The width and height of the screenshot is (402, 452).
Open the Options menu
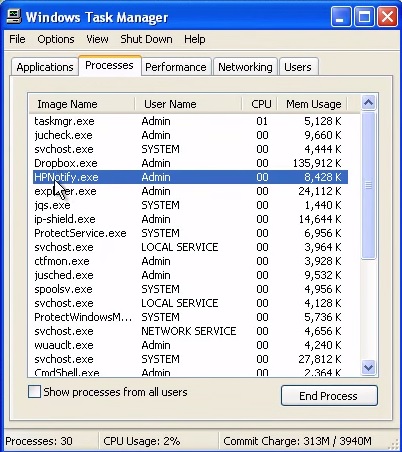tap(56, 39)
